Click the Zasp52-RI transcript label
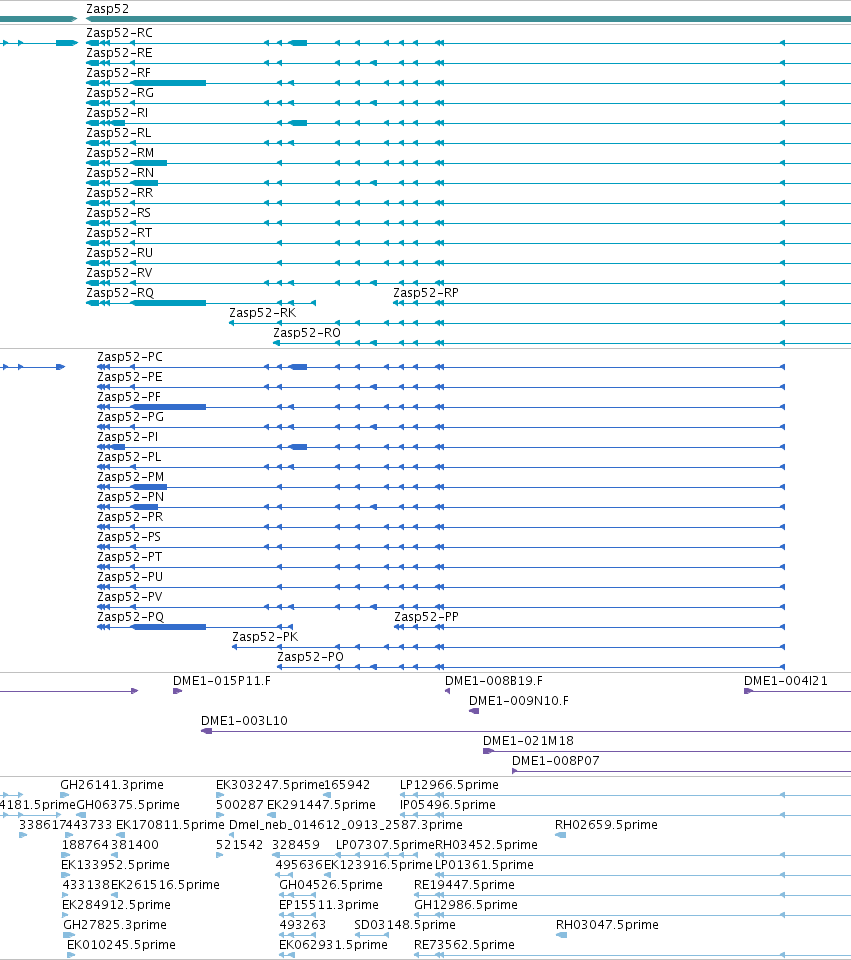Viewport: 851px width, 960px height. pos(117,113)
